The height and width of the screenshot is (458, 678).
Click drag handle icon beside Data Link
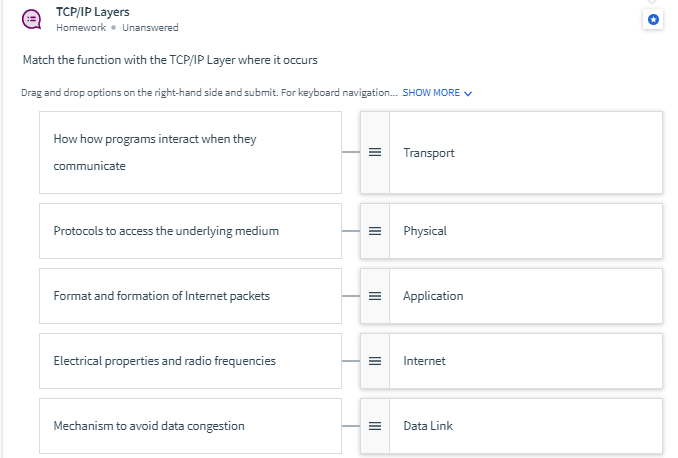click(x=375, y=426)
